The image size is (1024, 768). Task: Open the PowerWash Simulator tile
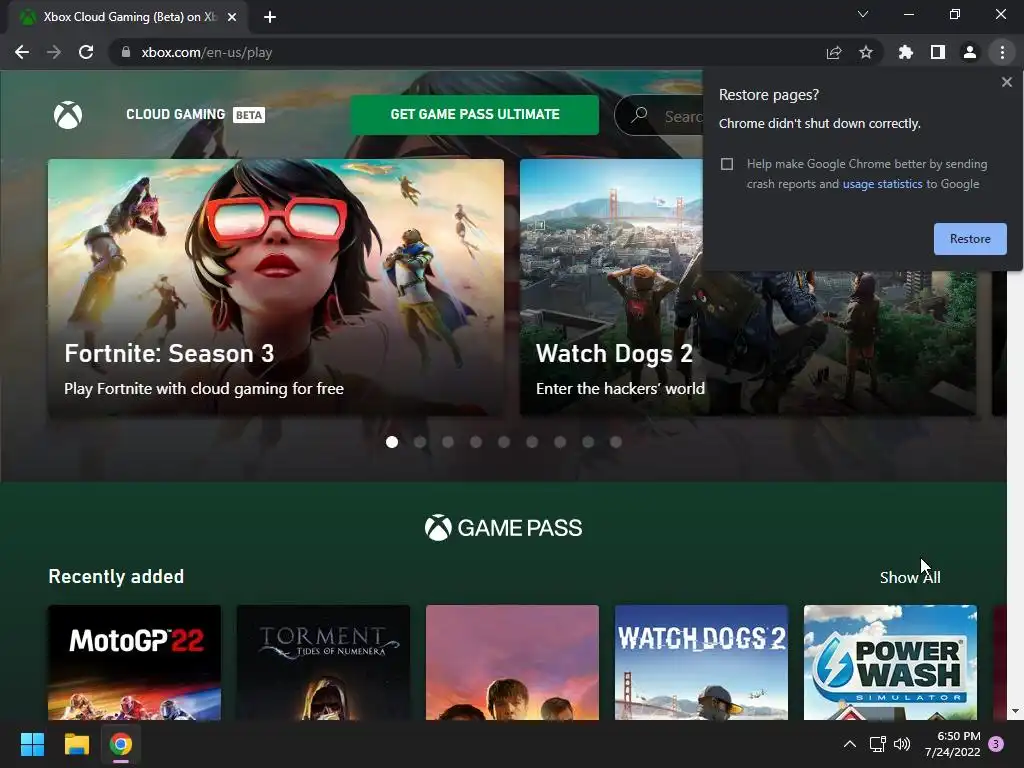(x=890, y=662)
